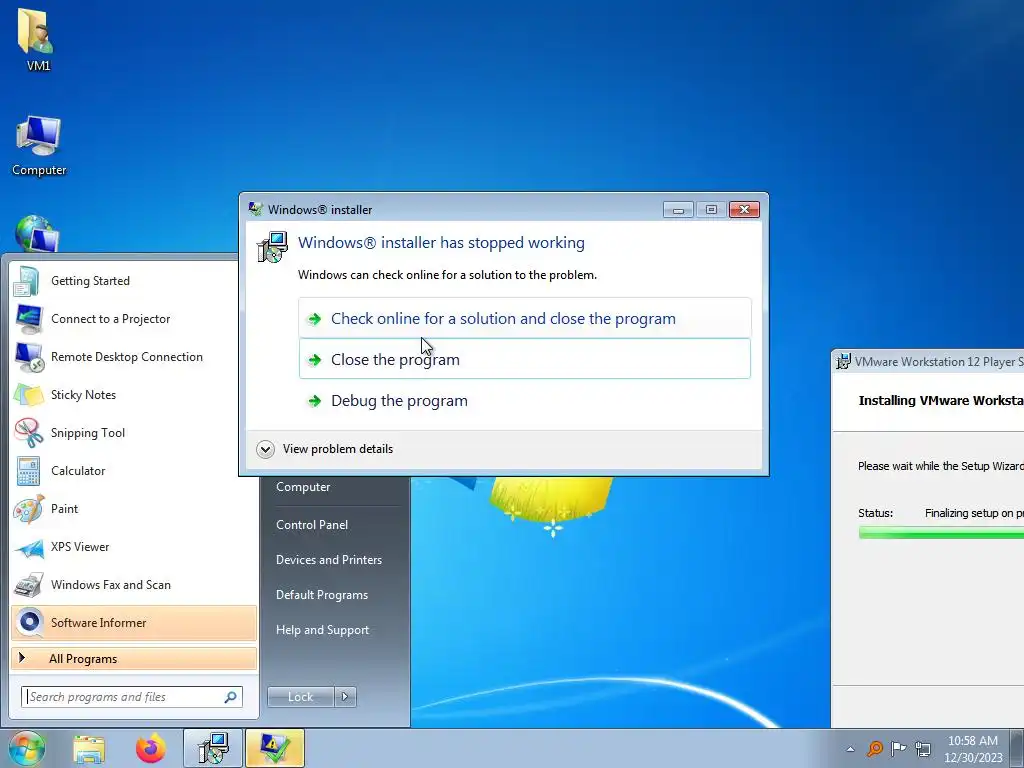Minimize the Windows installer dialog
This screenshot has width=1024, height=768.
pos(678,210)
